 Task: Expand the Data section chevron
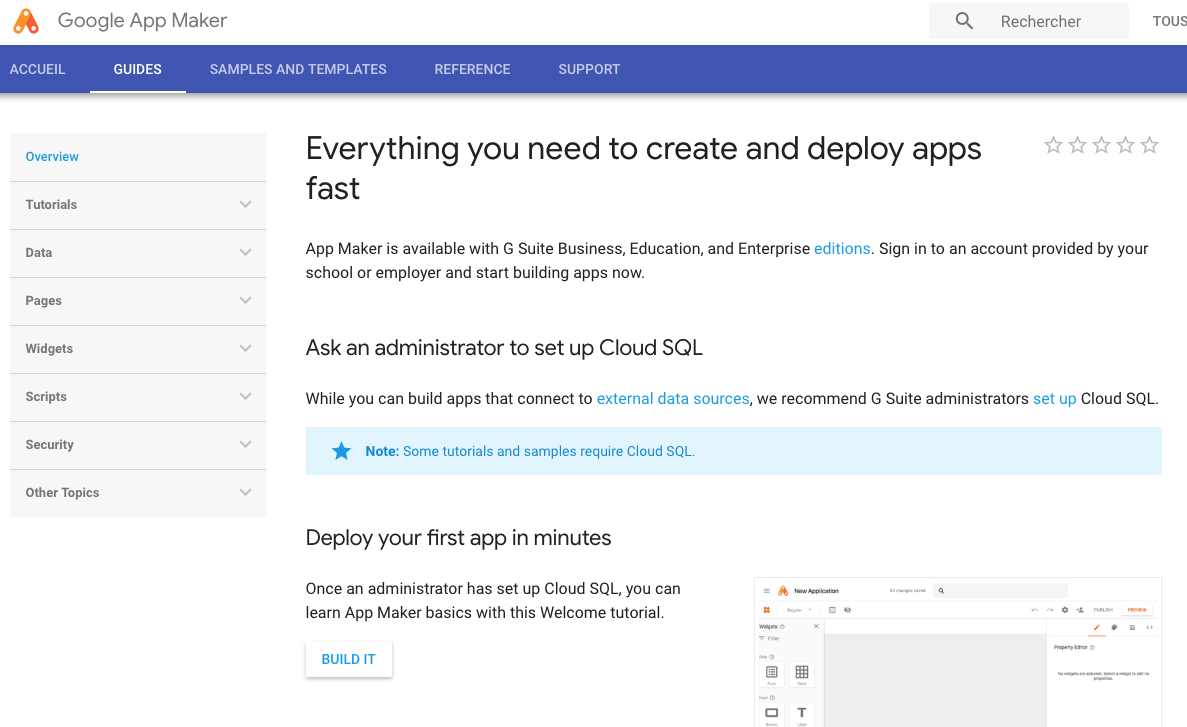pos(245,252)
